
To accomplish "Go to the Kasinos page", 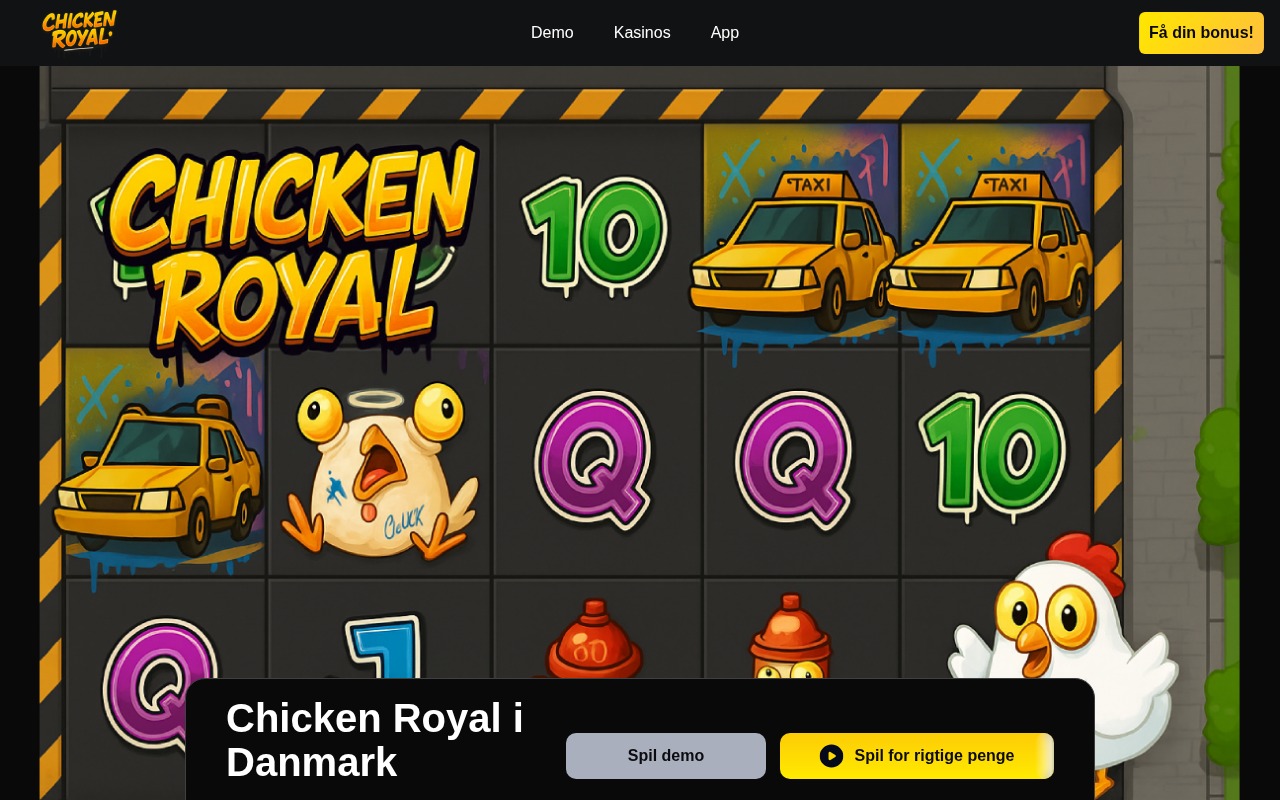I will (x=642, y=33).
